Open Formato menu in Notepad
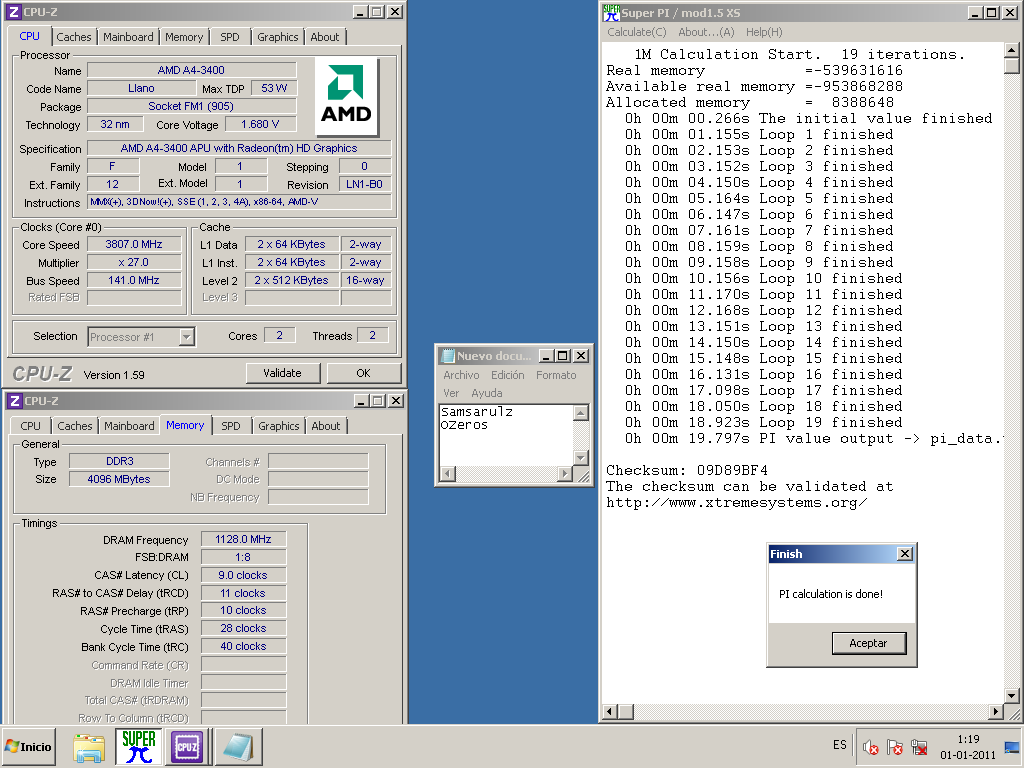1024x768 pixels. [556, 375]
